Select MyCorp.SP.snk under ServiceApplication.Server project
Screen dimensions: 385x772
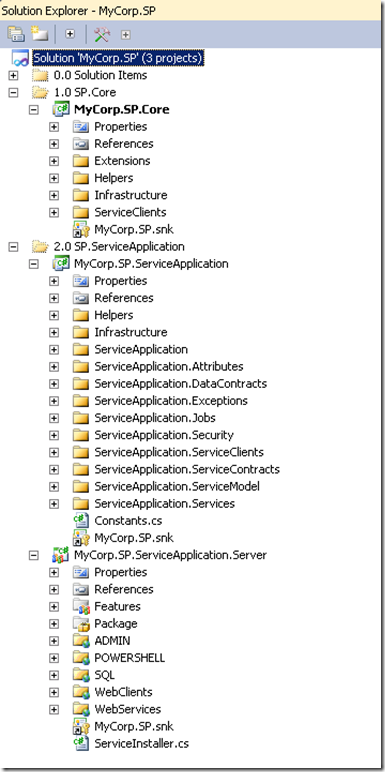(x=134, y=726)
